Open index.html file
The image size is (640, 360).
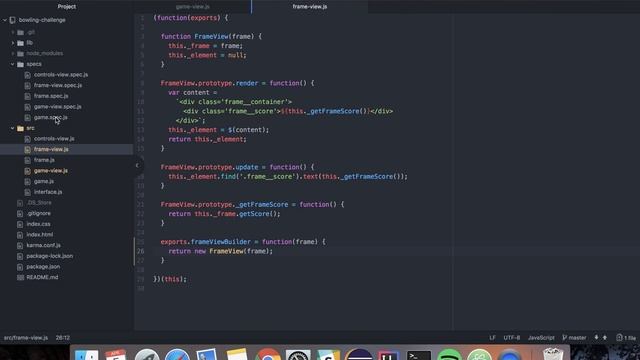pos(40,234)
